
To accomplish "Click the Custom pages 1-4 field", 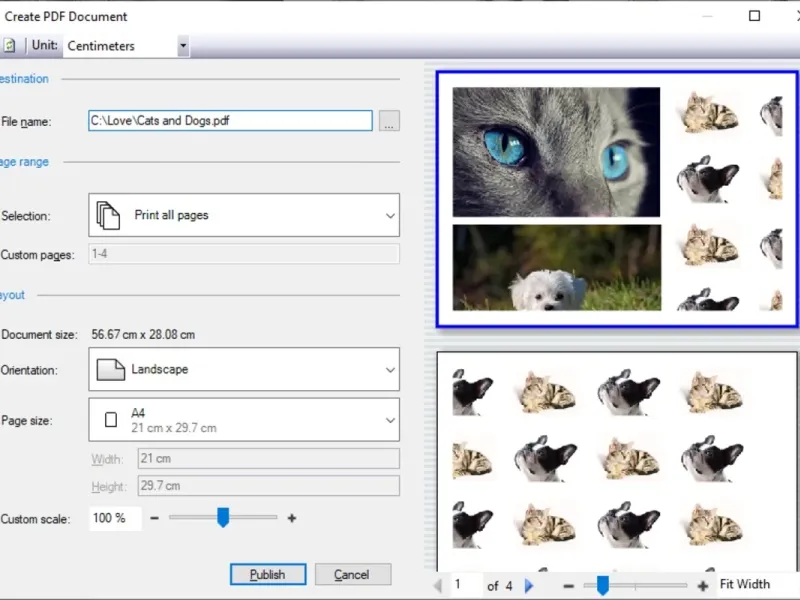I will coord(244,254).
